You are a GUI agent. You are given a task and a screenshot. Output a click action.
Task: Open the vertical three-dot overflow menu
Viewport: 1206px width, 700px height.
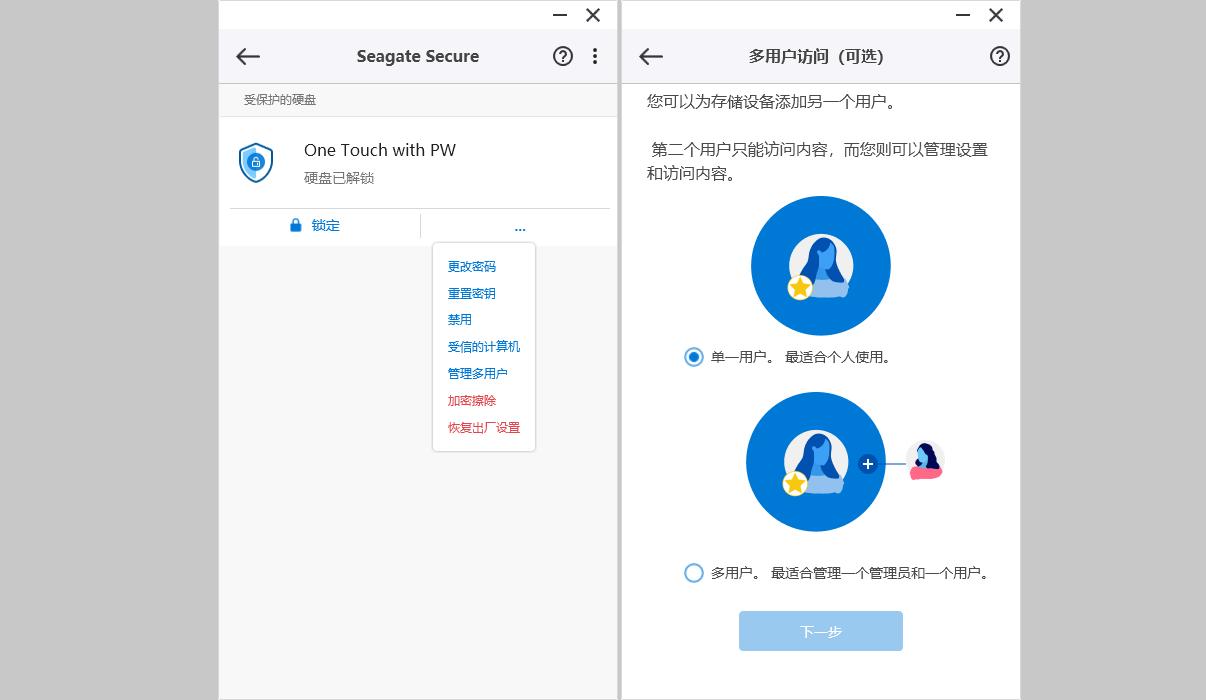pos(595,56)
